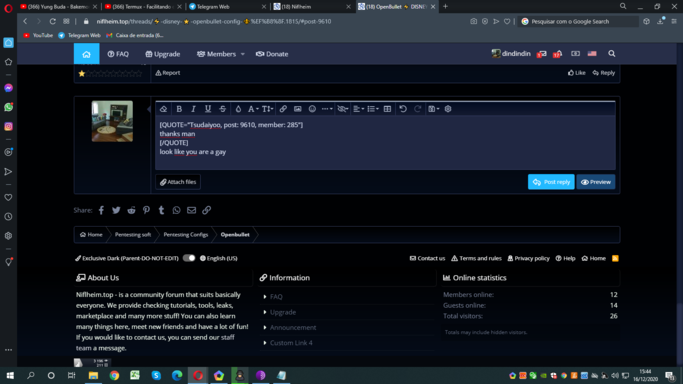The image size is (683, 384).
Task: Open the forum search icon
Action: (612, 54)
